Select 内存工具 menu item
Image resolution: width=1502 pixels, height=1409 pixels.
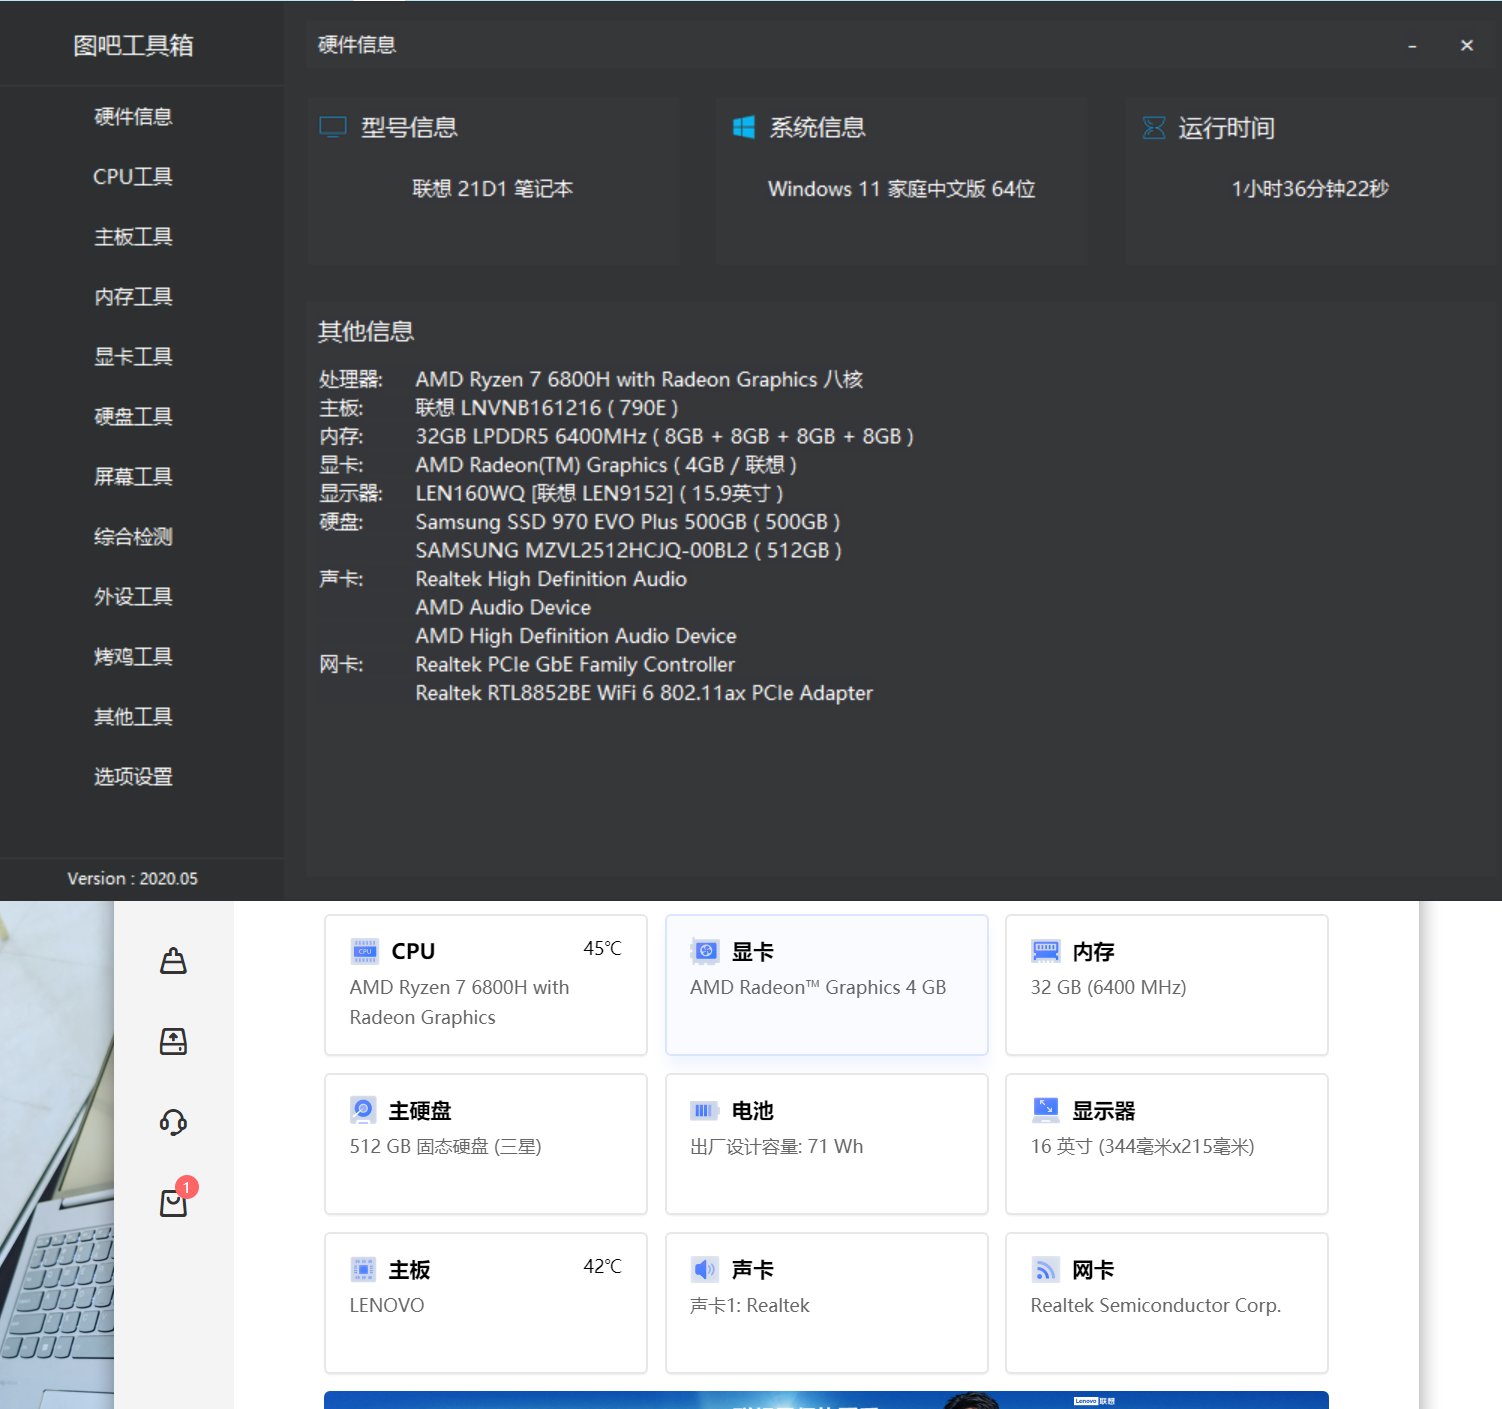pyautogui.click(x=133, y=297)
